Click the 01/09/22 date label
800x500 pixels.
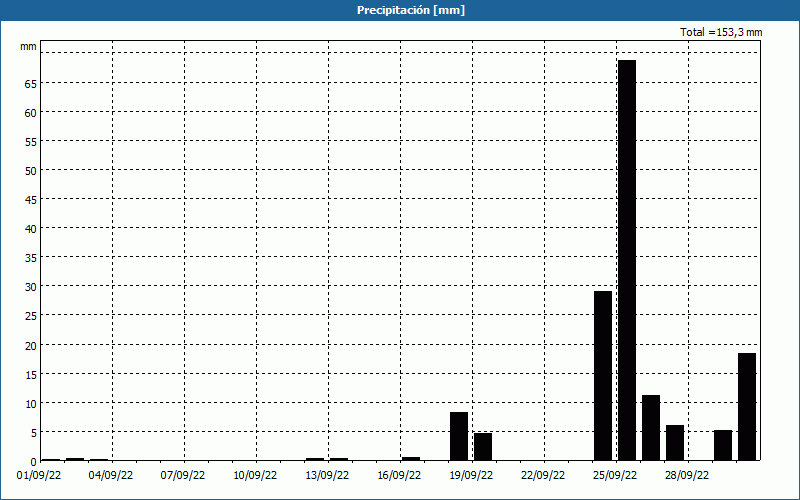39,476
